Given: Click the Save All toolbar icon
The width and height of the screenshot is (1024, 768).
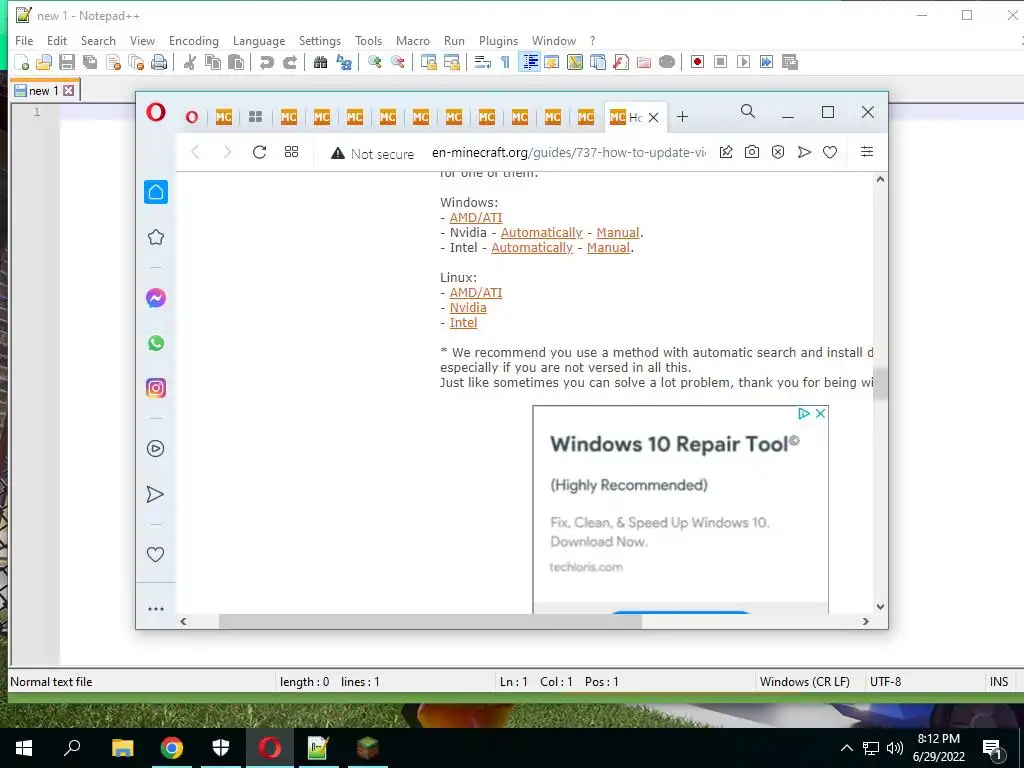Looking at the screenshot, I should [x=89, y=62].
